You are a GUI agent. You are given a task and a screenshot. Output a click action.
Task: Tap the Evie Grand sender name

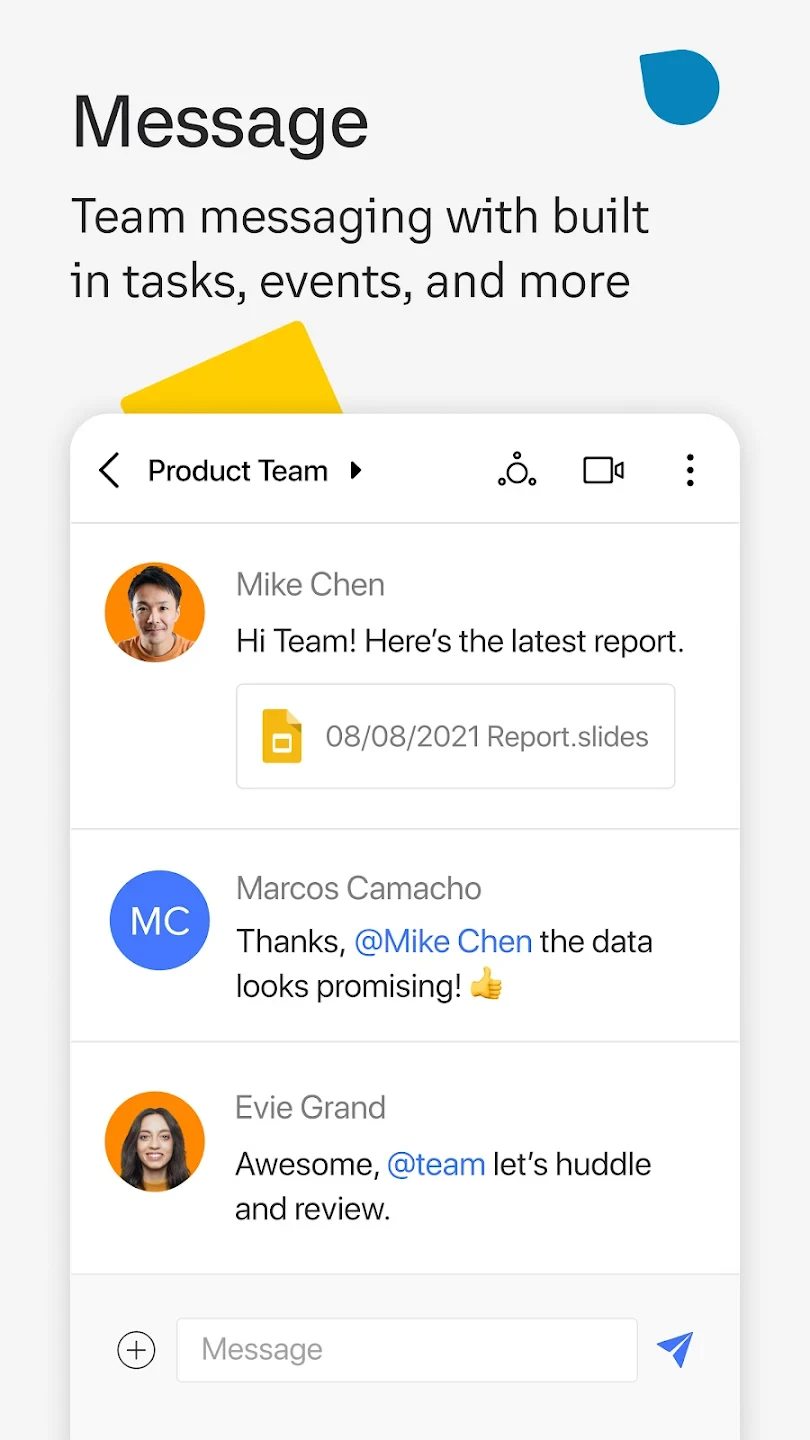(310, 1107)
